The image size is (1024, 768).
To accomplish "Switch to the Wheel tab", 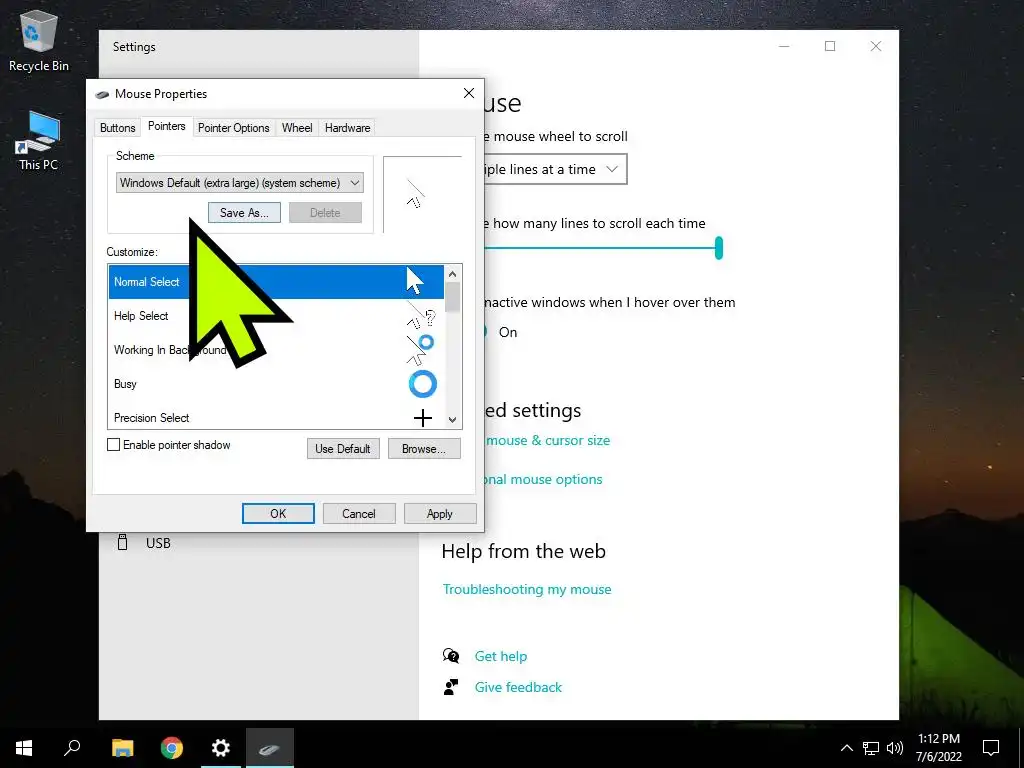I will pyautogui.click(x=297, y=128).
